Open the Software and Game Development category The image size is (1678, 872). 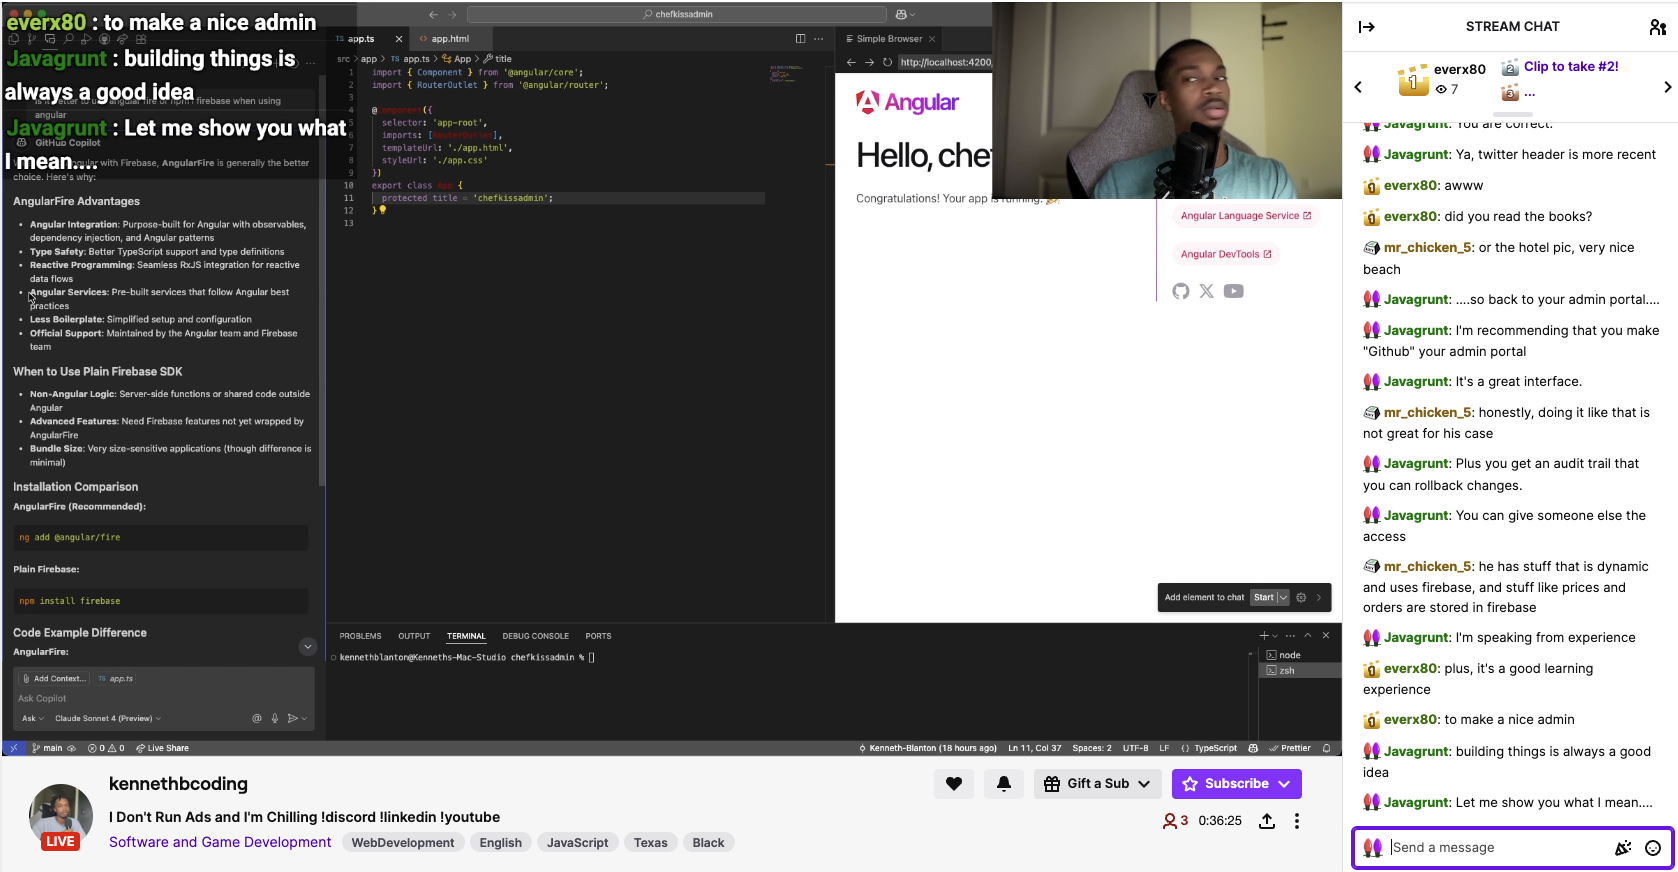220,842
